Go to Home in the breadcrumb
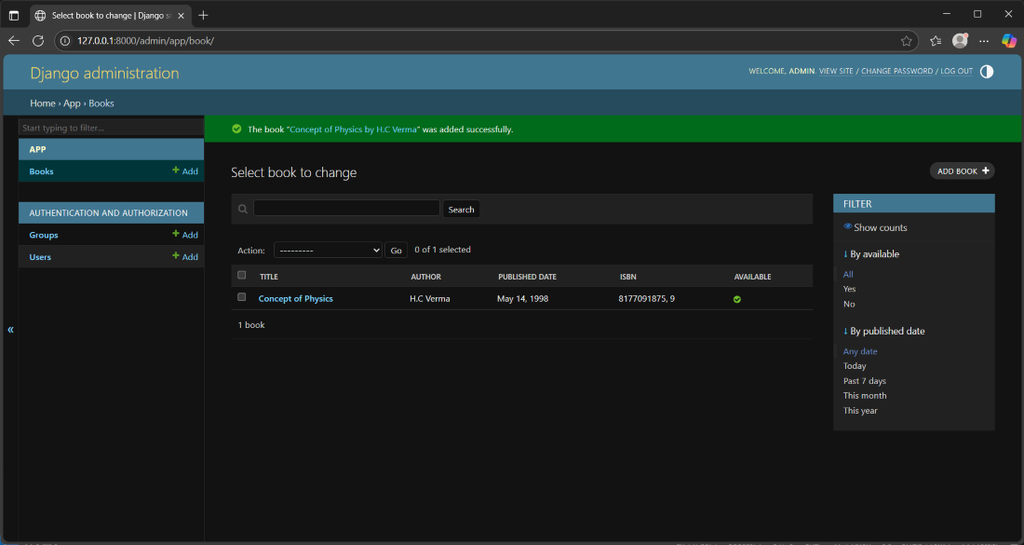The width and height of the screenshot is (1024, 545). 42,103
